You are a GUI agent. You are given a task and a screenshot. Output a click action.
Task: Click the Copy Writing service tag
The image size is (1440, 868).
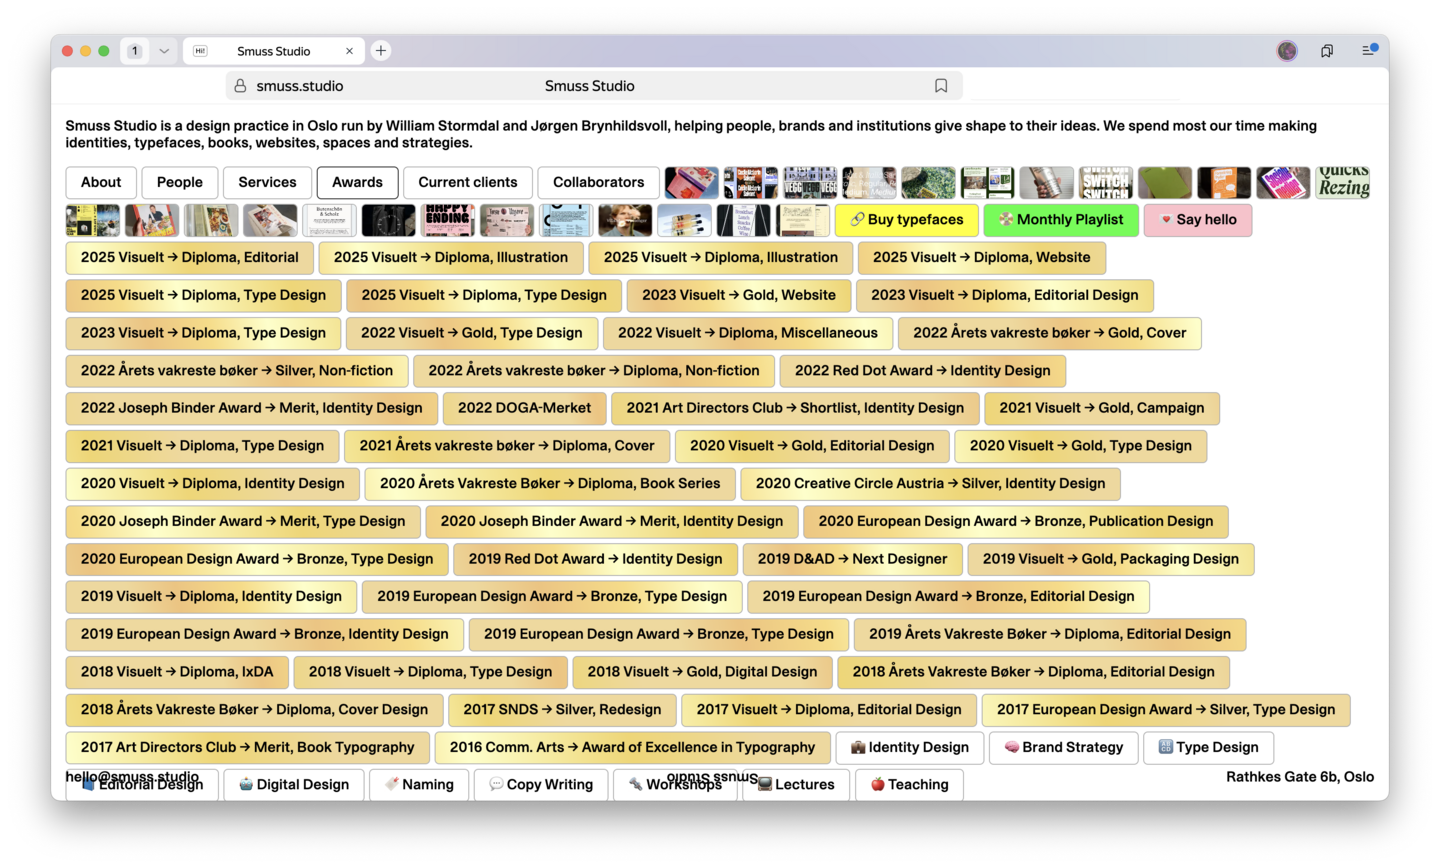(x=541, y=785)
